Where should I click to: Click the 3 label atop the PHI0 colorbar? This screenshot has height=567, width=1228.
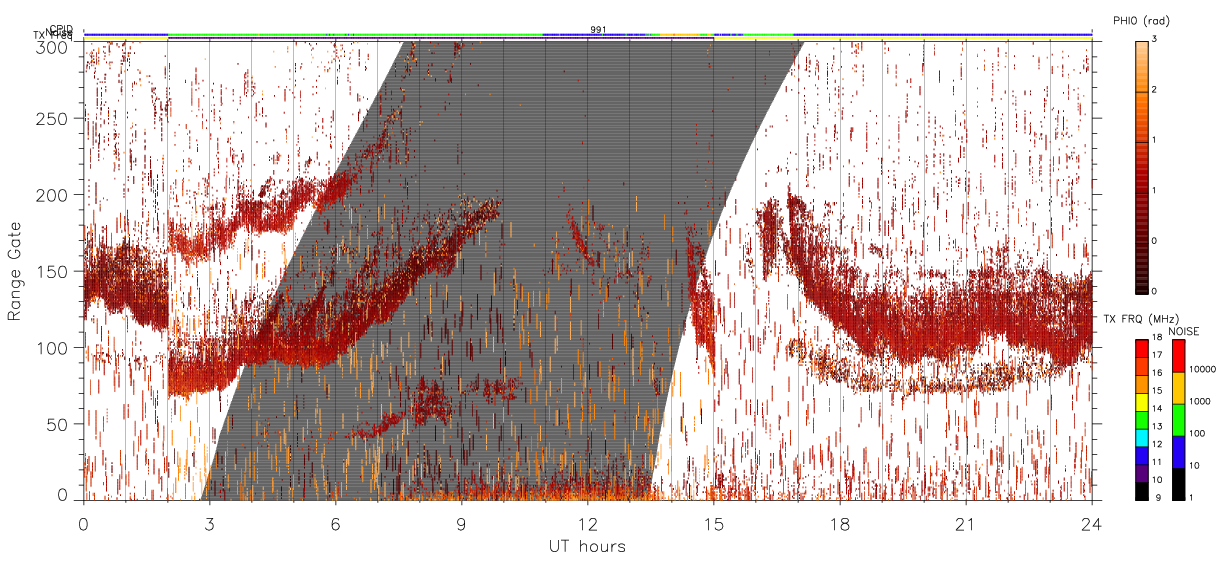click(x=1156, y=40)
